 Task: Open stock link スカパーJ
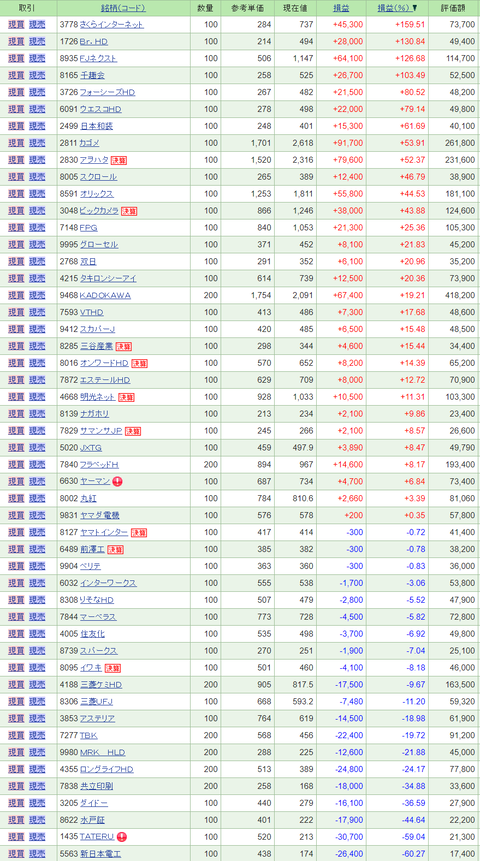click(x=97, y=329)
